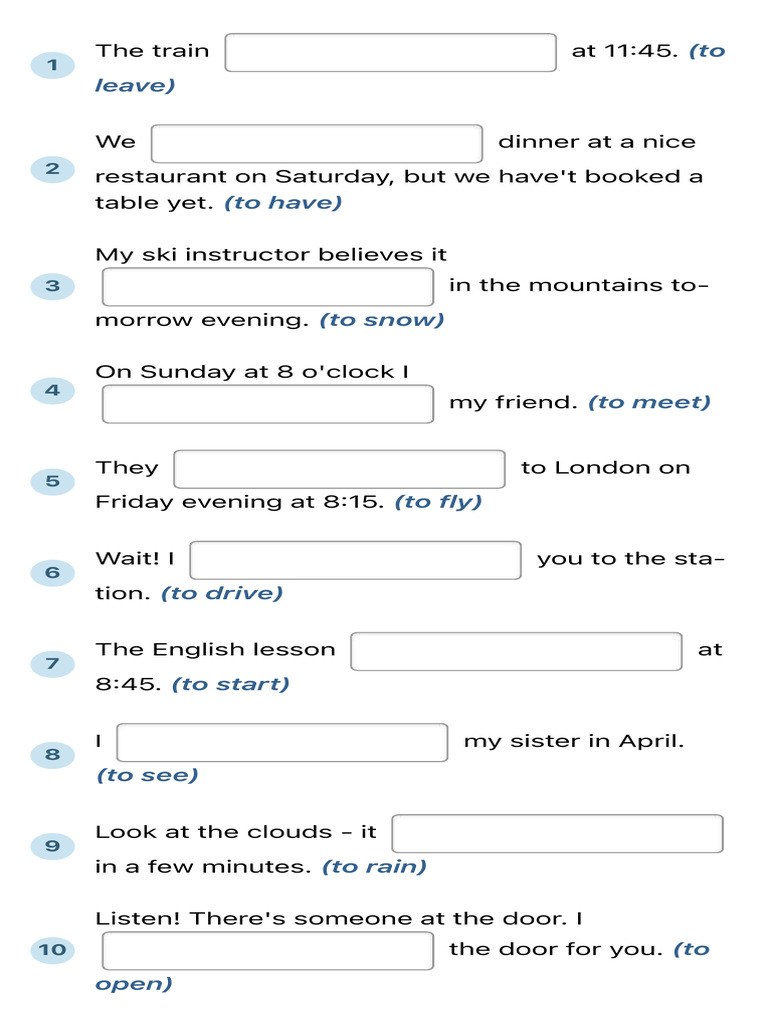Click the blank before "the door for you"
Screen dimensions: 768x1024
coord(267,951)
